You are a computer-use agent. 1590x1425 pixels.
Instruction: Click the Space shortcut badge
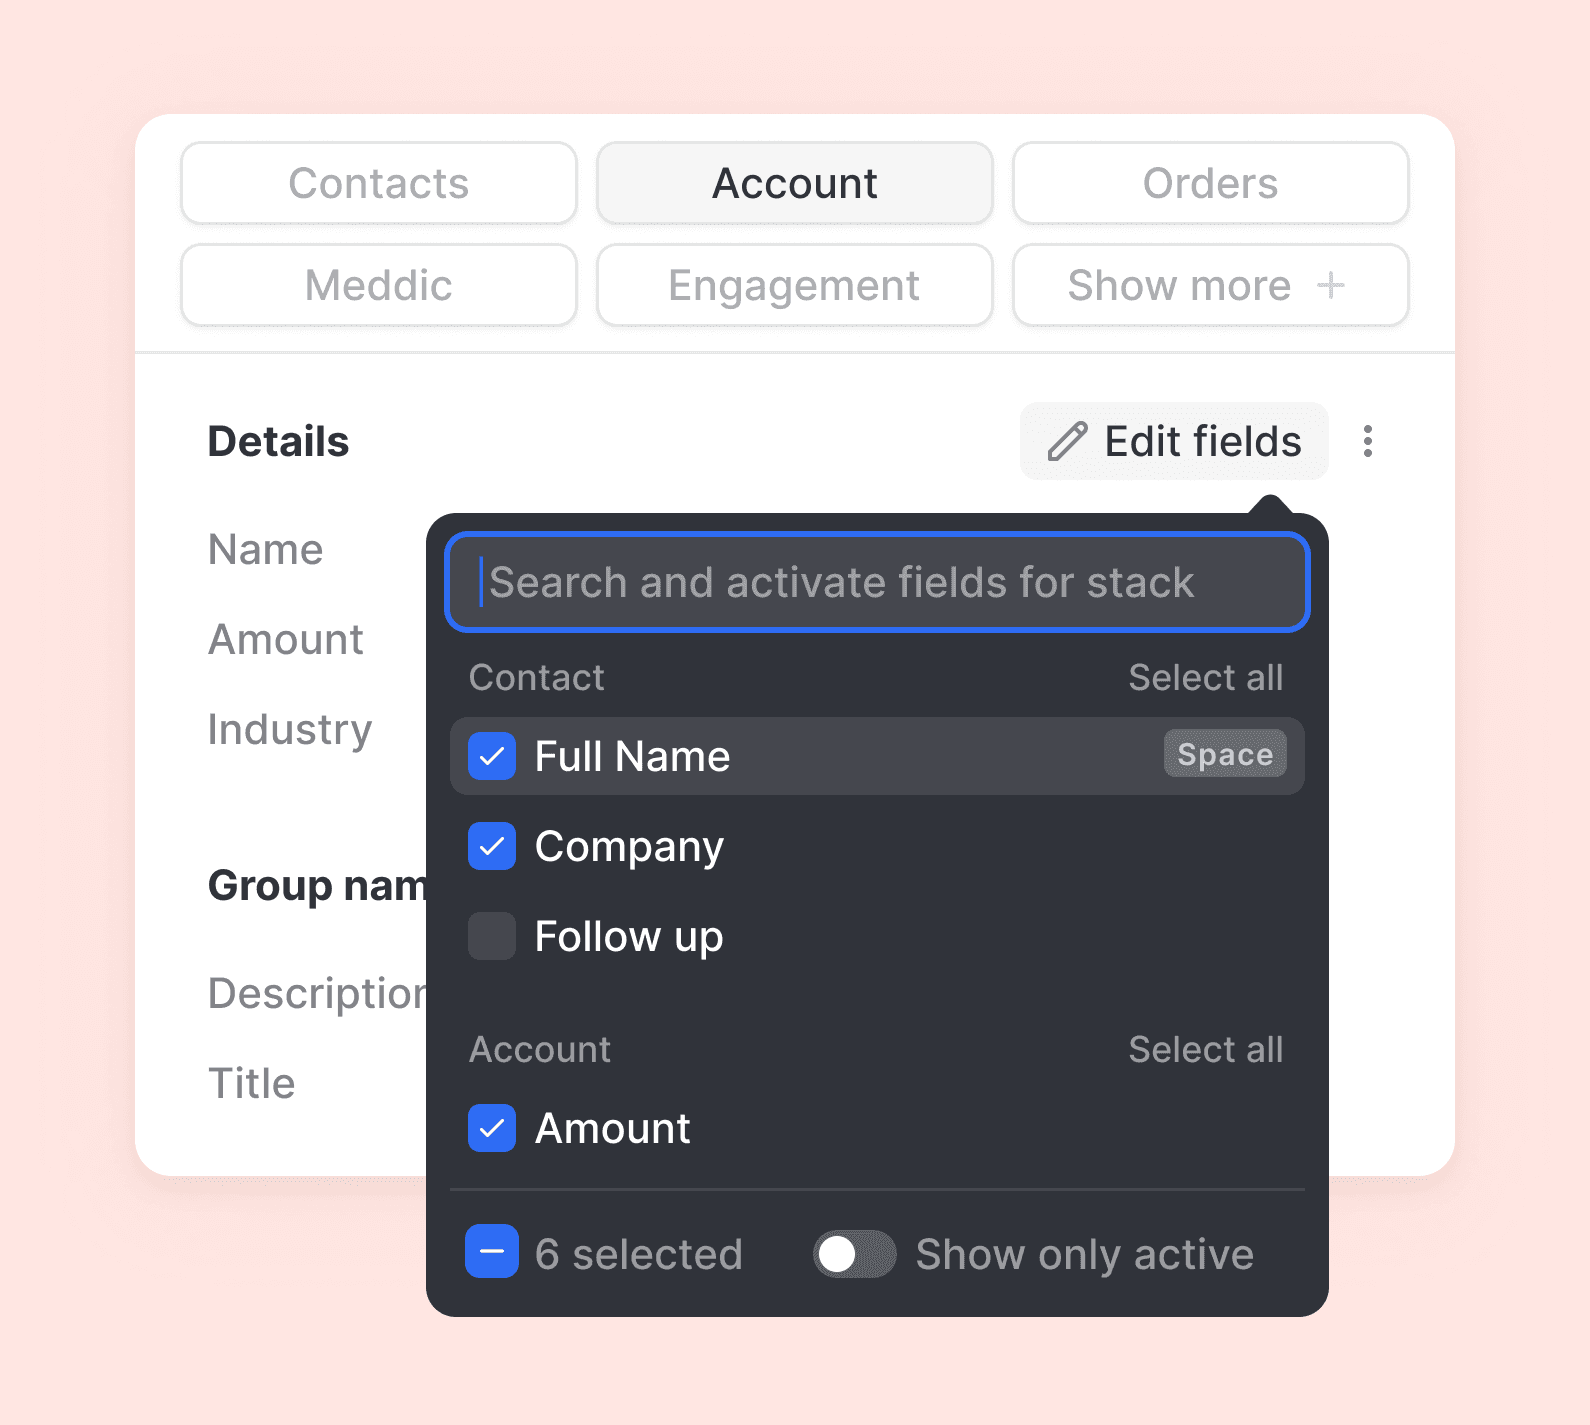click(x=1224, y=755)
